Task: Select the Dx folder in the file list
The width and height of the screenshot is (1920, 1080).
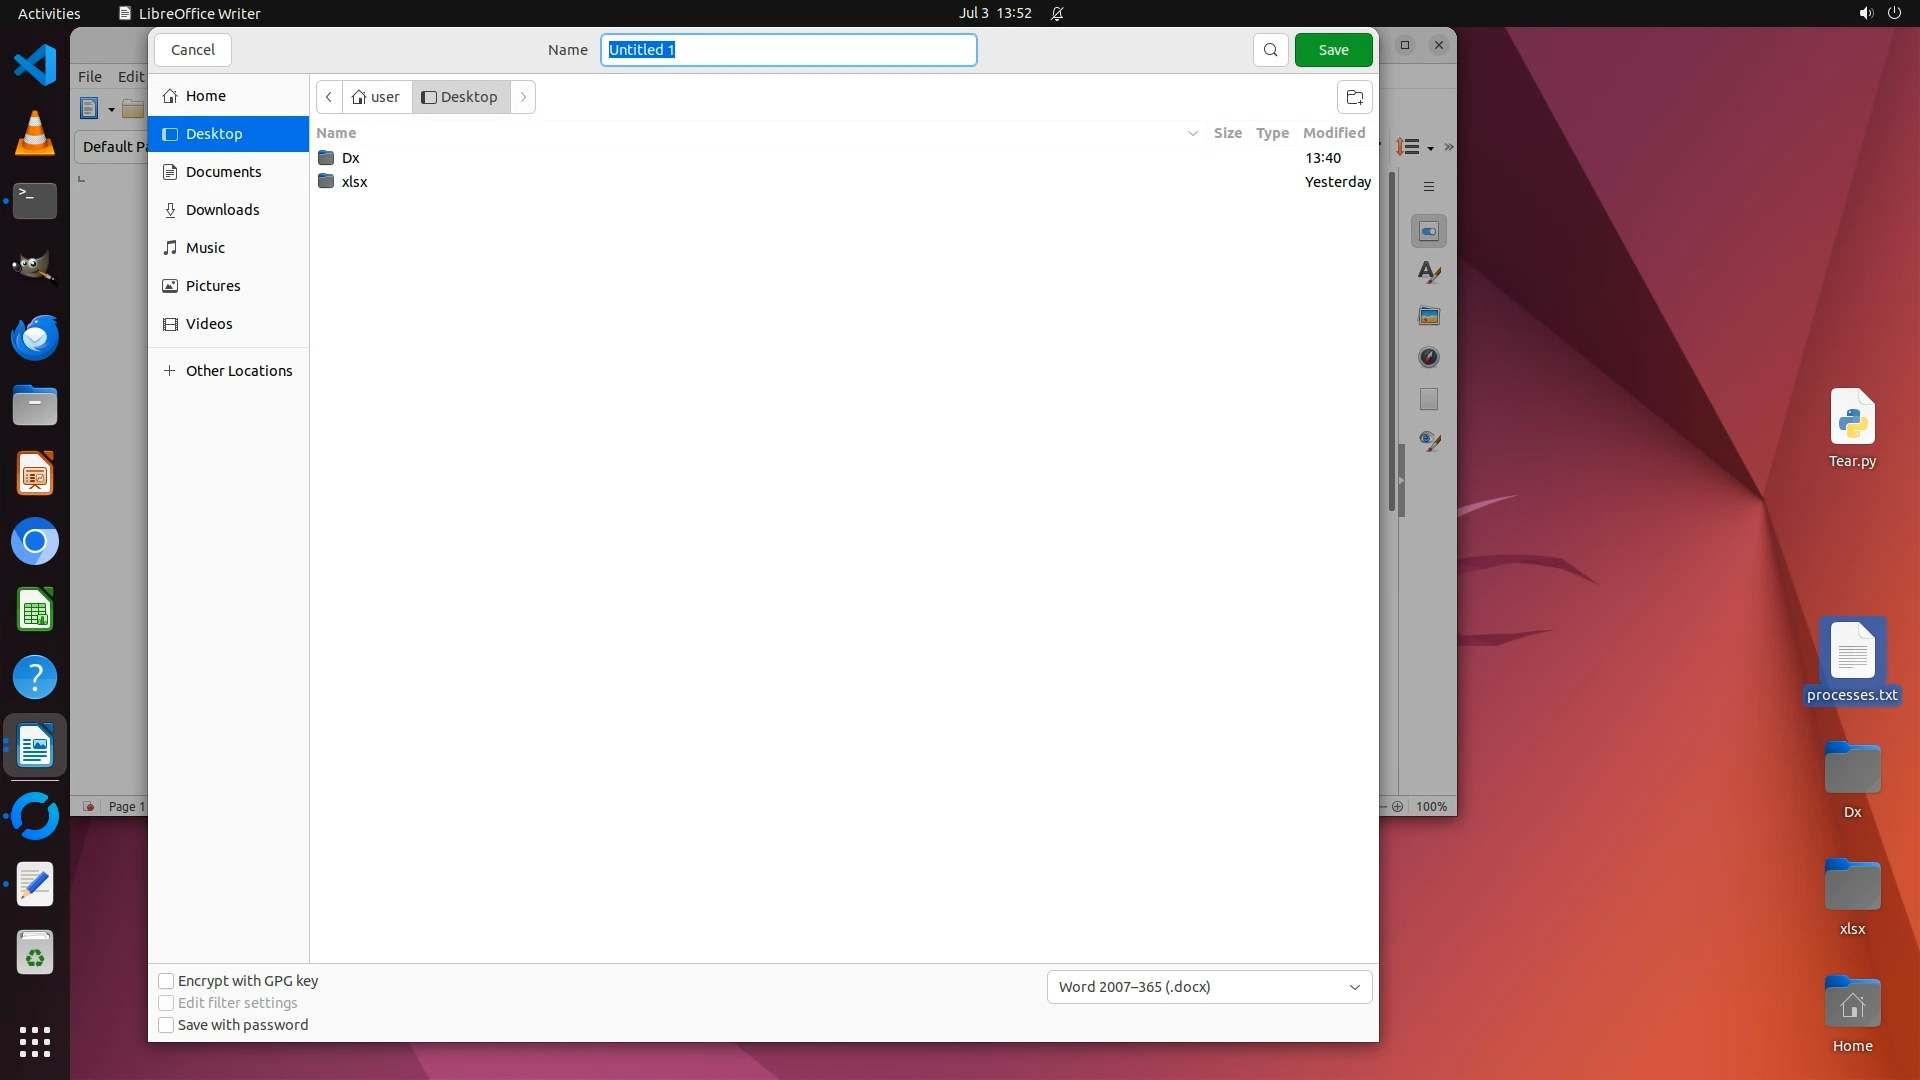Action: (350, 158)
